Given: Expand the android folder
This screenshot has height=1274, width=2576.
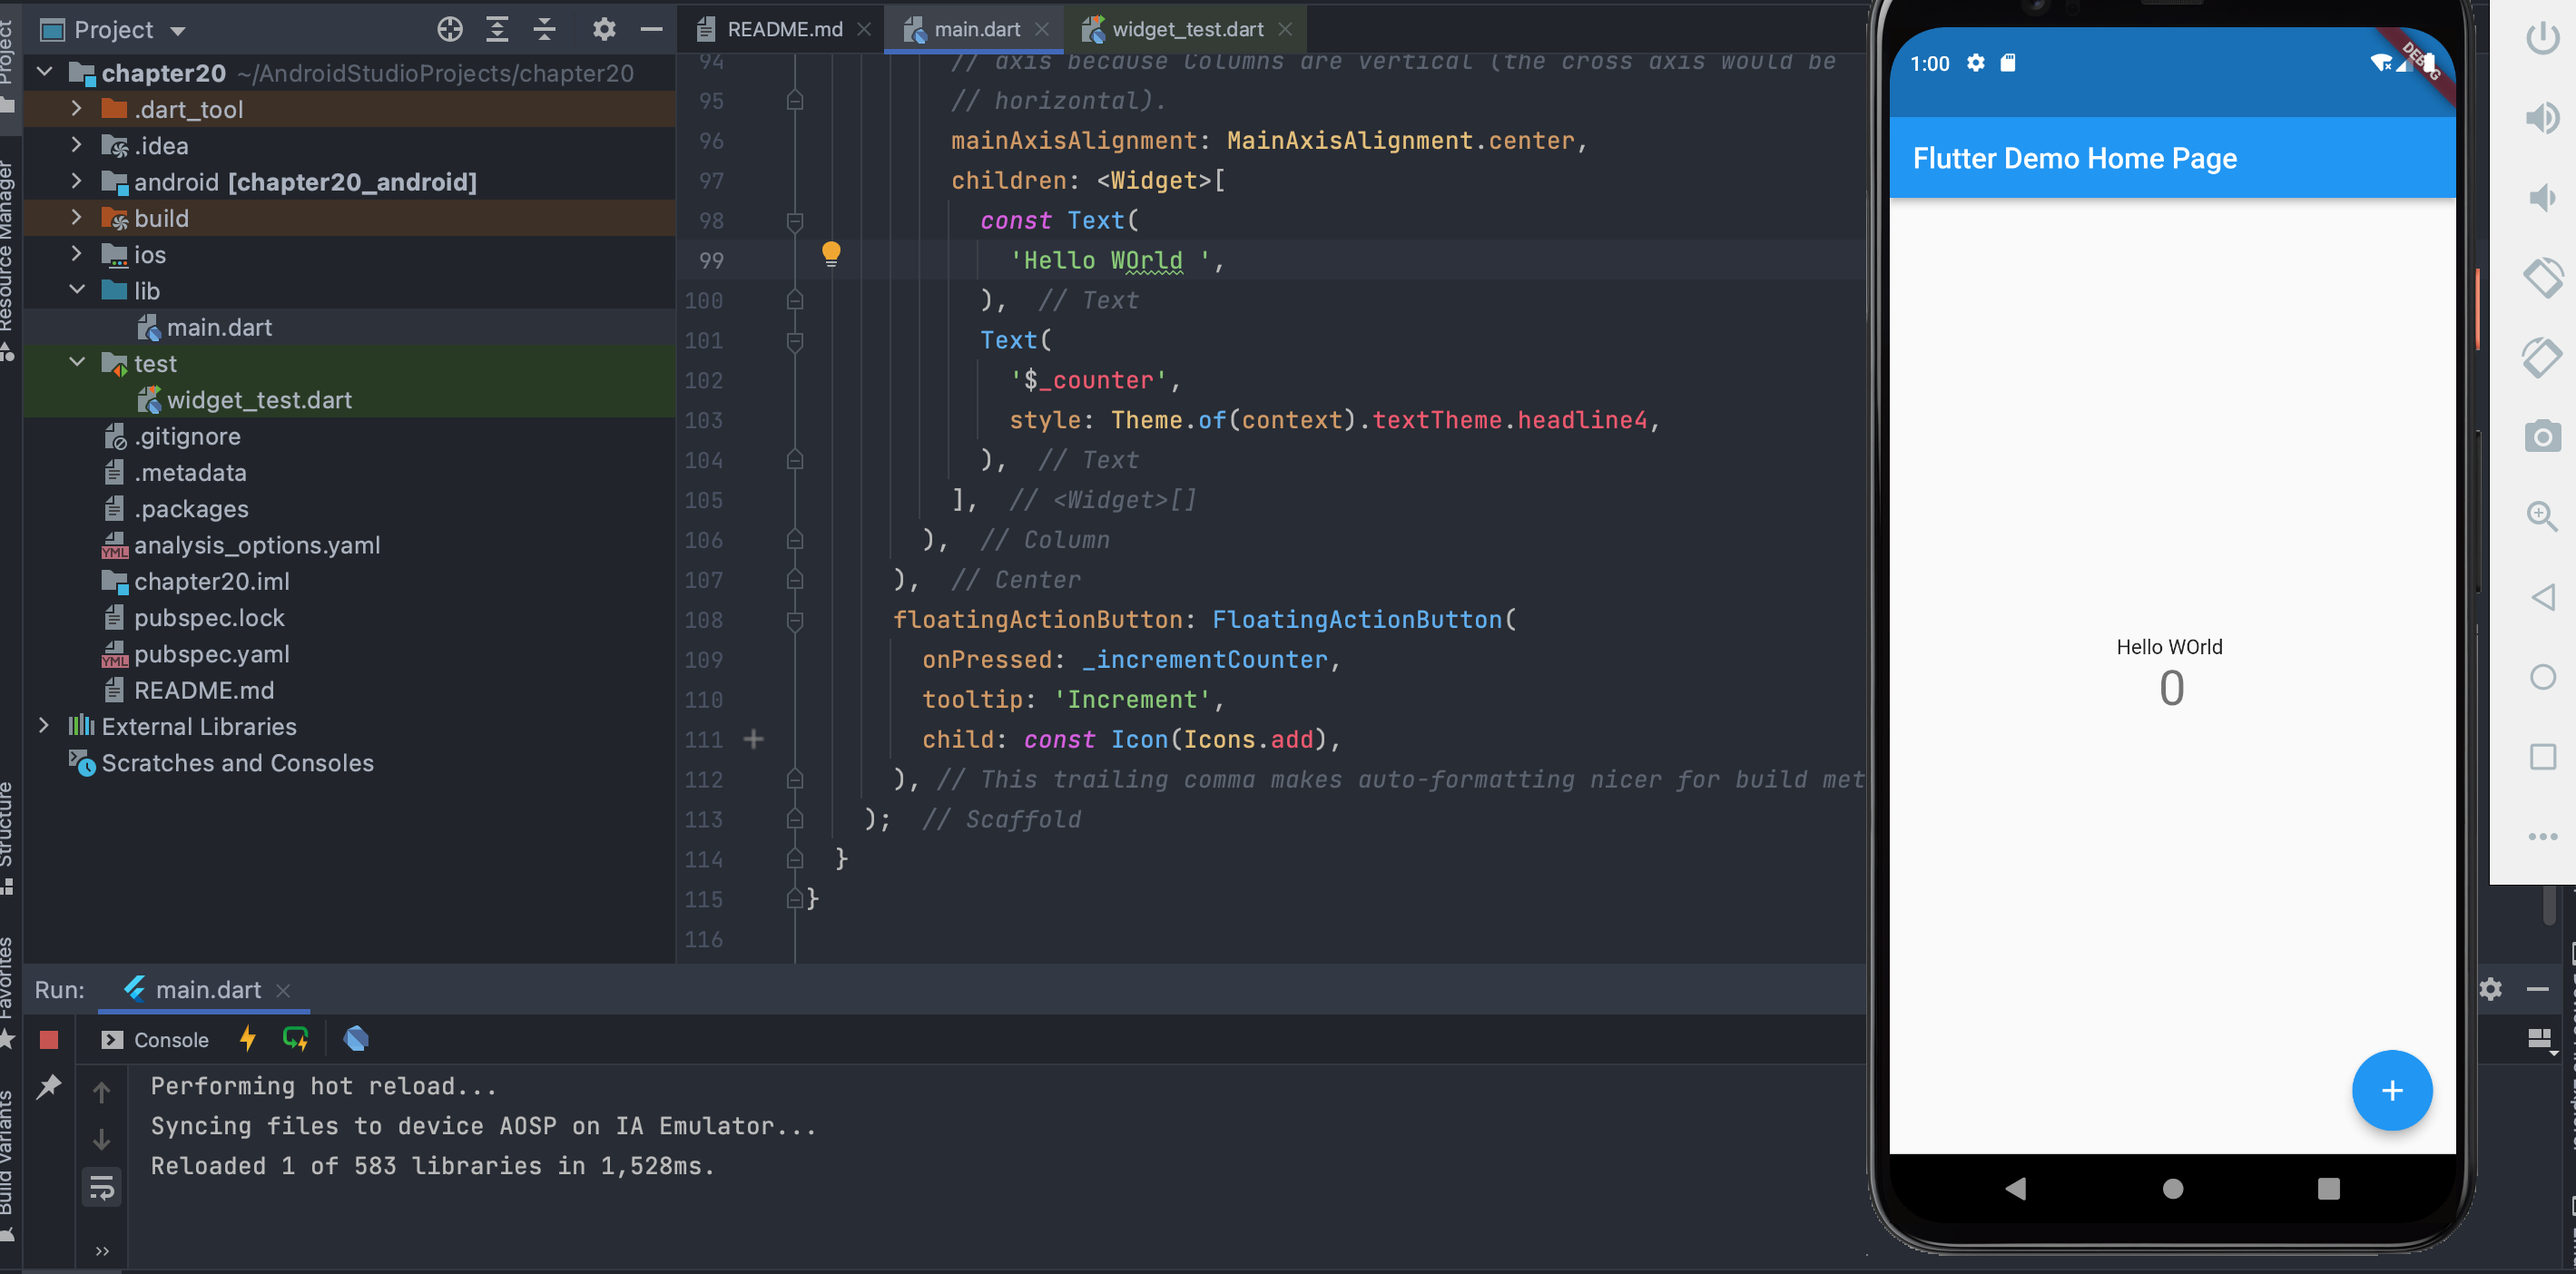Looking at the screenshot, I should click(76, 181).
